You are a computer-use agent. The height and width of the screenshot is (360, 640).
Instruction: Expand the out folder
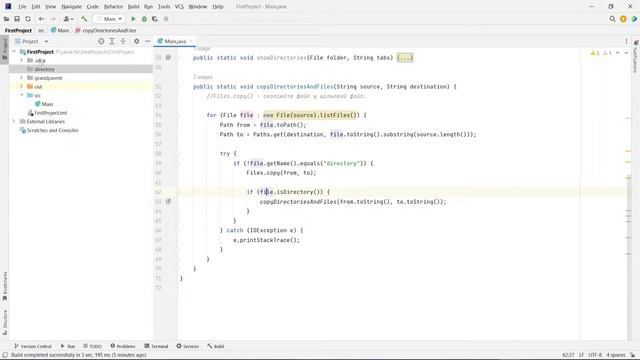[22, 87]
